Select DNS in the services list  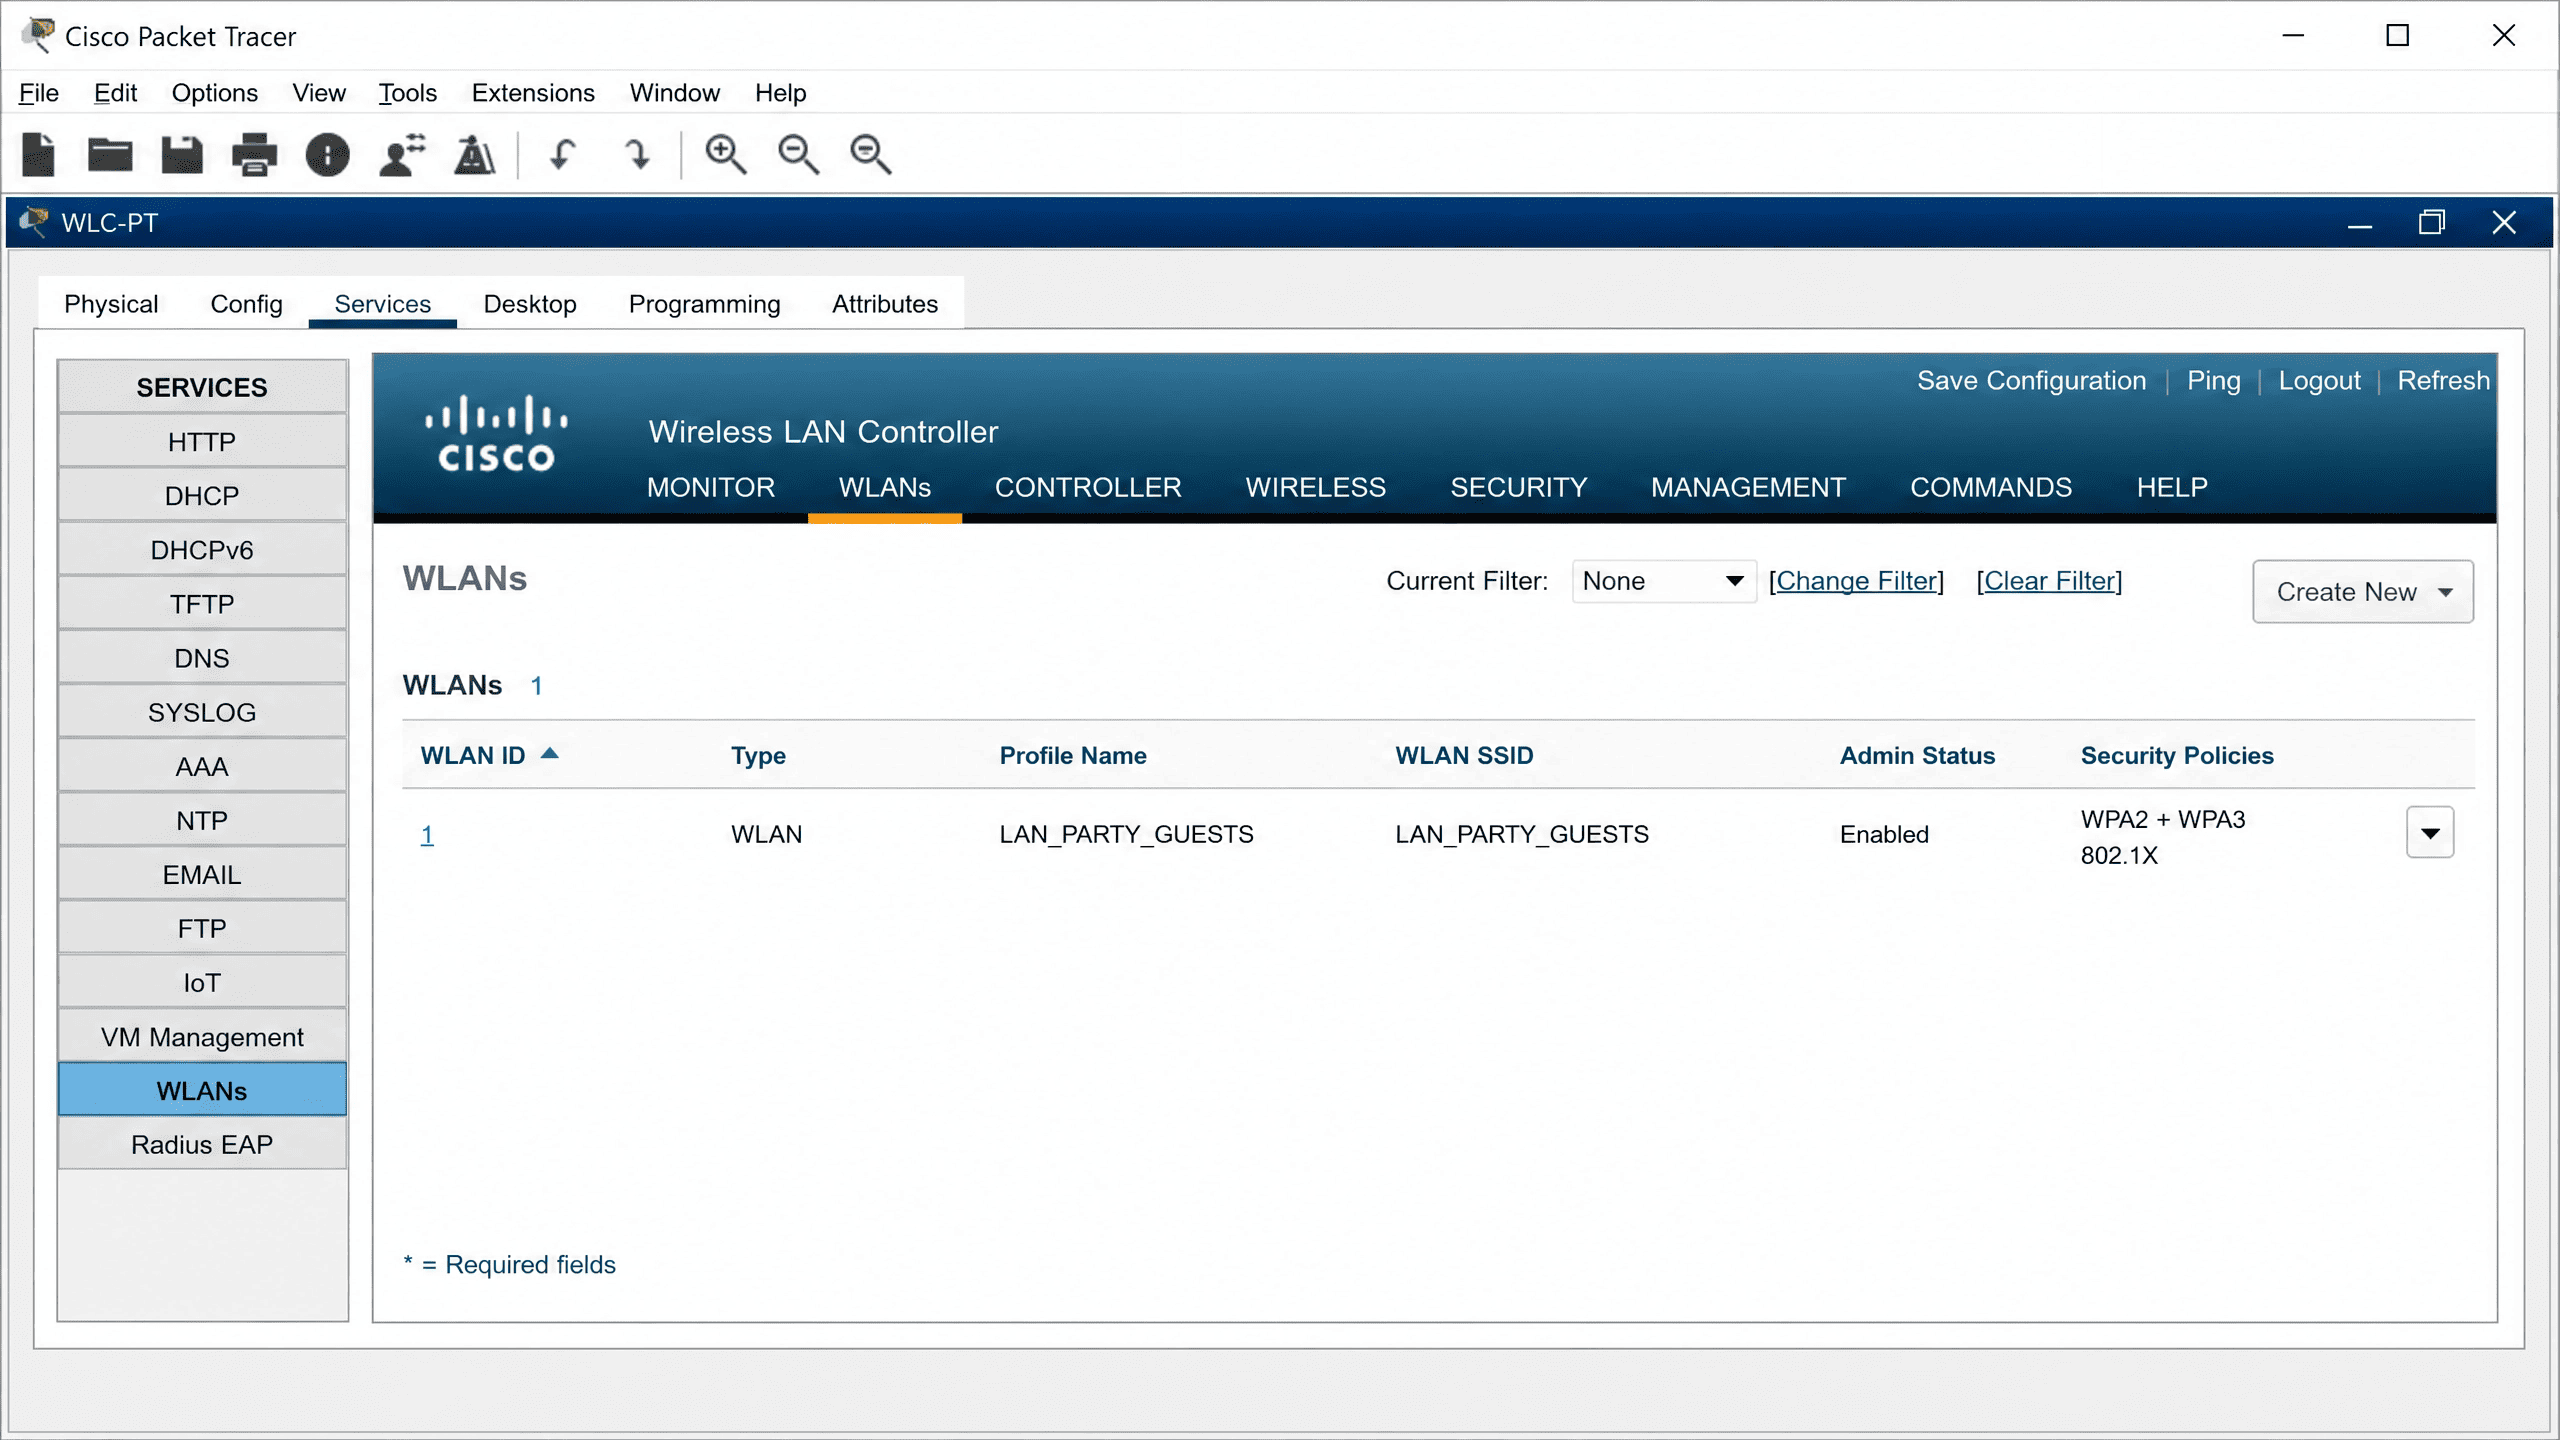click(x=202, y=658)
